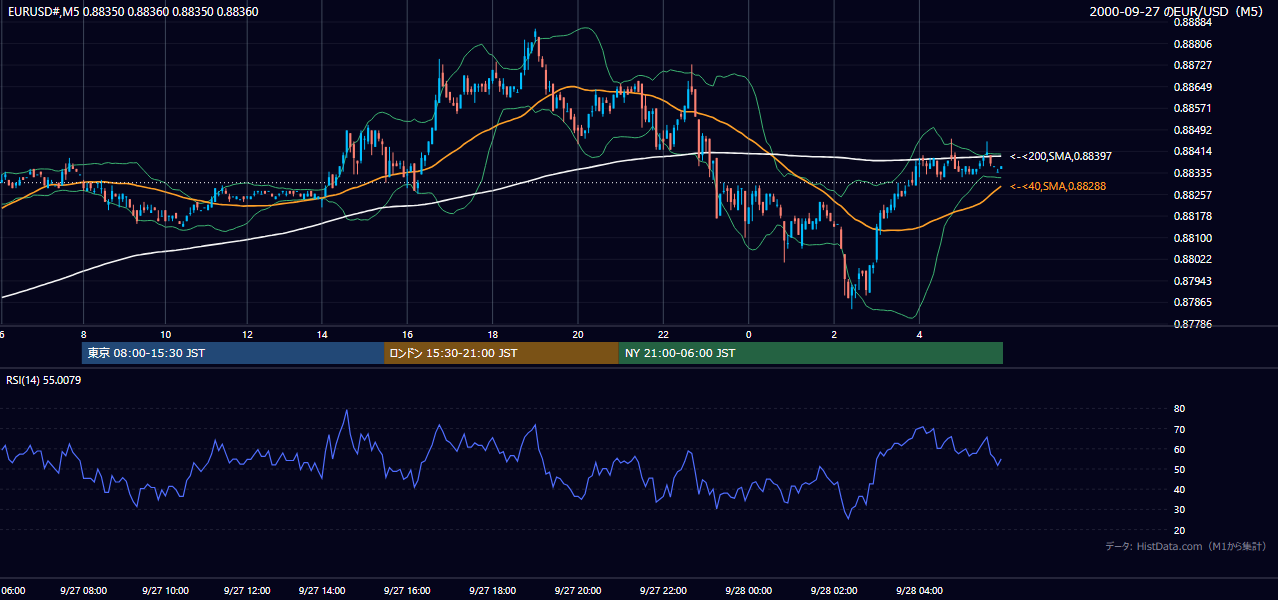Click hour label 10 under price chart
This screenshot has width=1278, height=600.
[x=165, y=334]
